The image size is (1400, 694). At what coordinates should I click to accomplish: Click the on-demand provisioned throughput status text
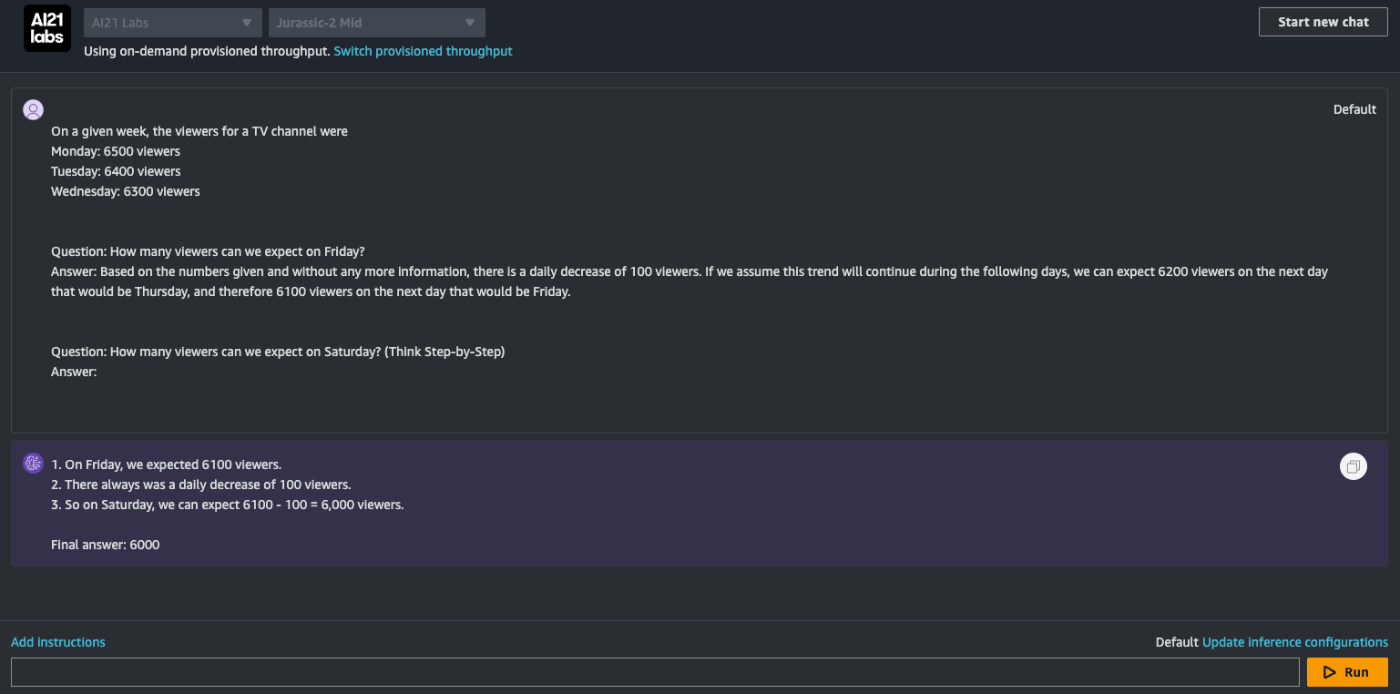click(x=207, y=51)
